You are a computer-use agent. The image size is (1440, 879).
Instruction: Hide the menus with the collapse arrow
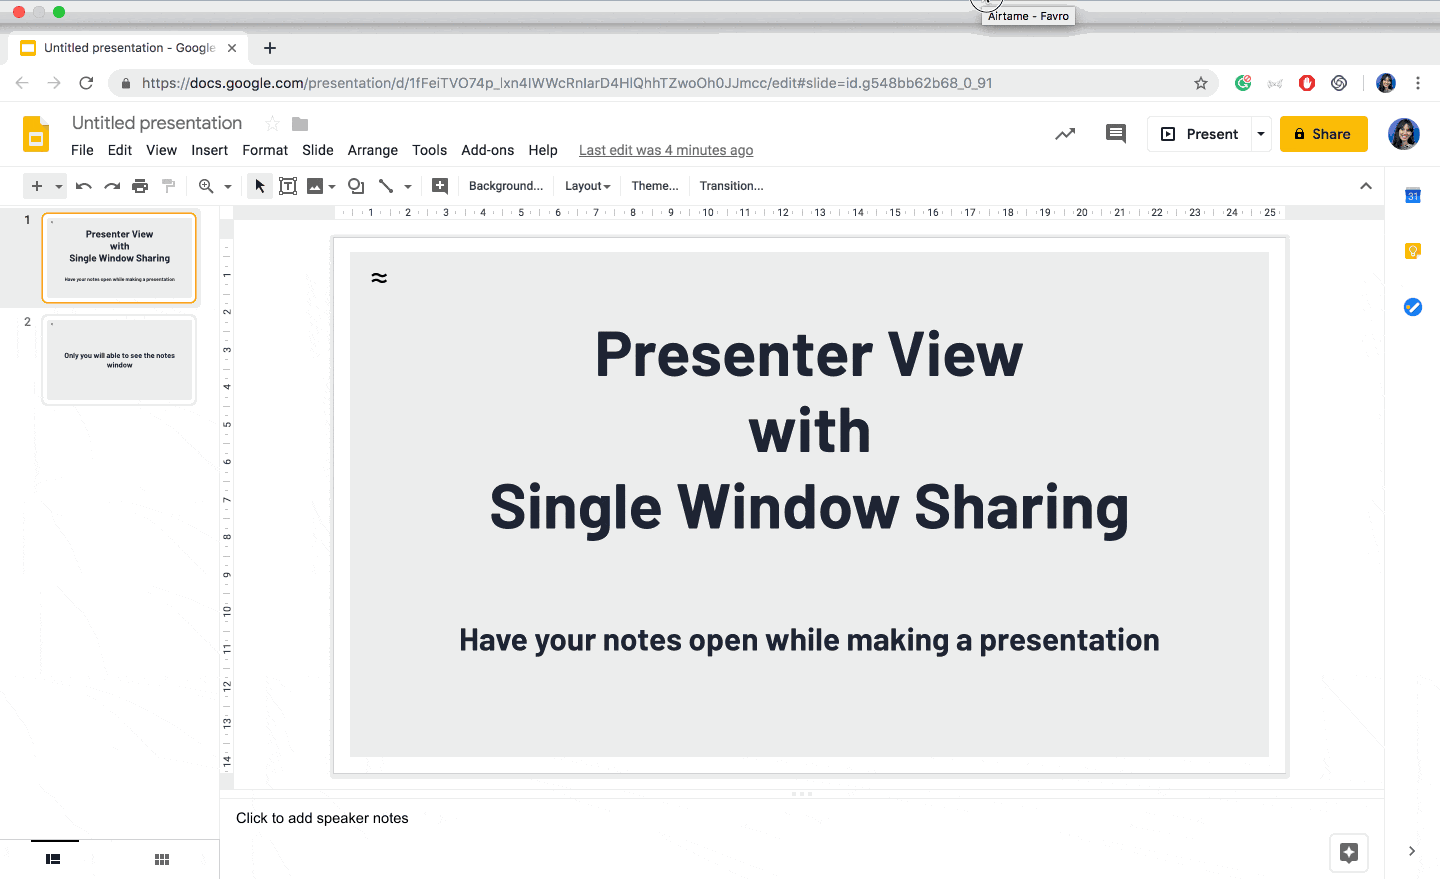point(1366,186)
